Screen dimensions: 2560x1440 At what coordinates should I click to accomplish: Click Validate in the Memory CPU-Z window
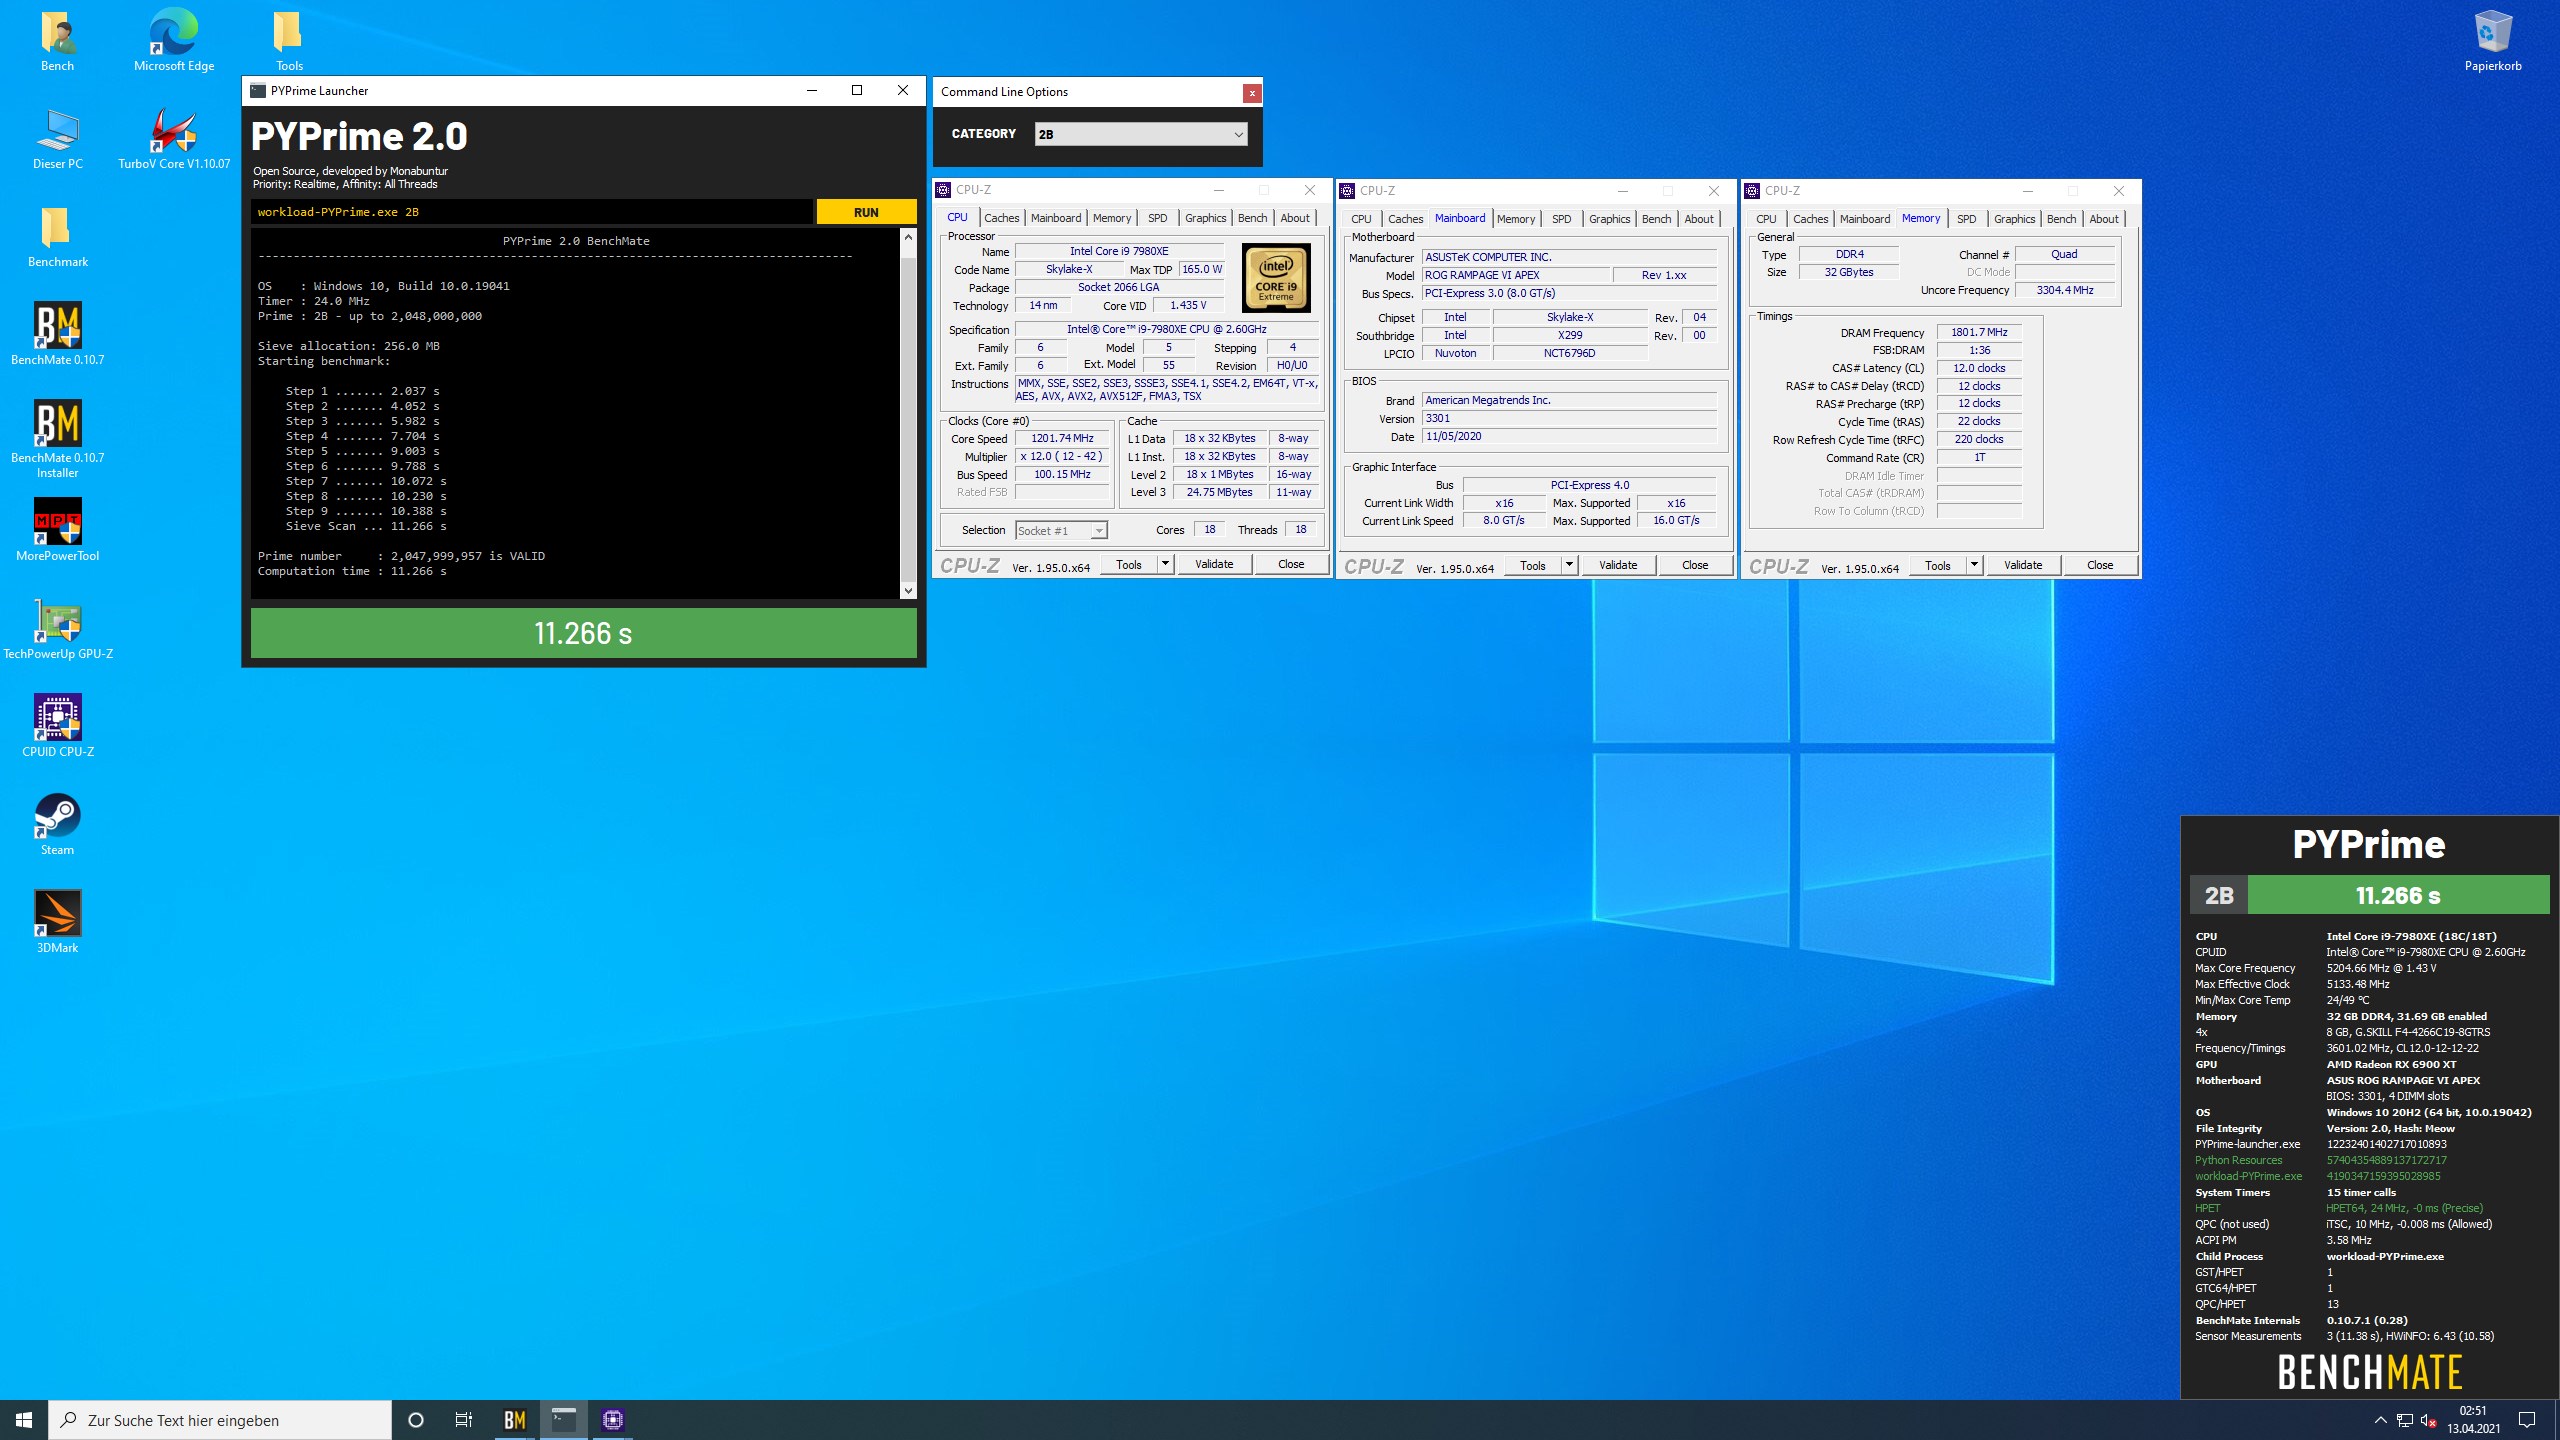click(2023, 565)
